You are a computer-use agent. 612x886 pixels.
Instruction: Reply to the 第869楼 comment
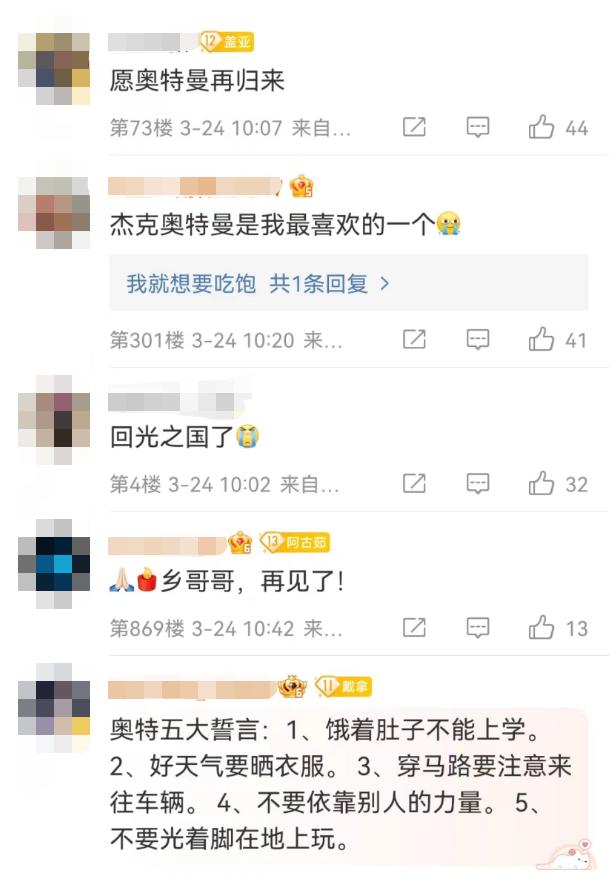[478, 628]
